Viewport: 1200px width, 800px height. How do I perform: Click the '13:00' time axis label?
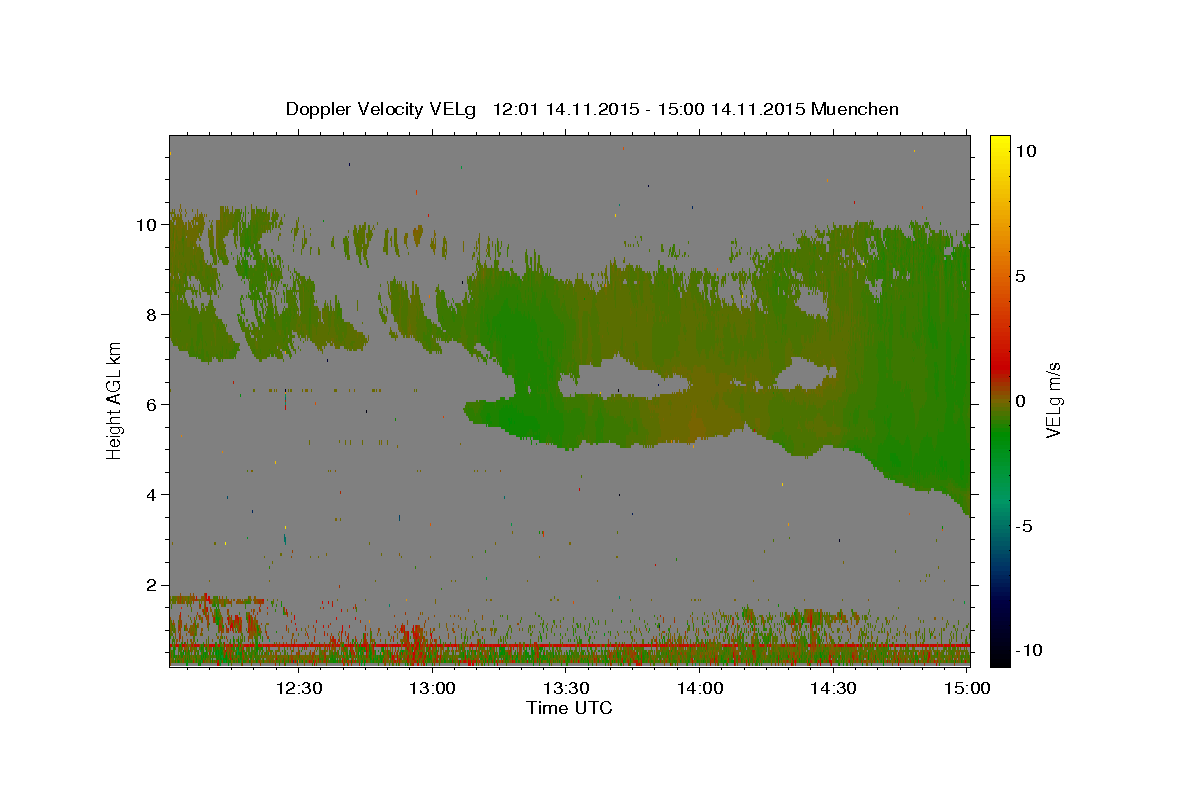click(433, 688)
